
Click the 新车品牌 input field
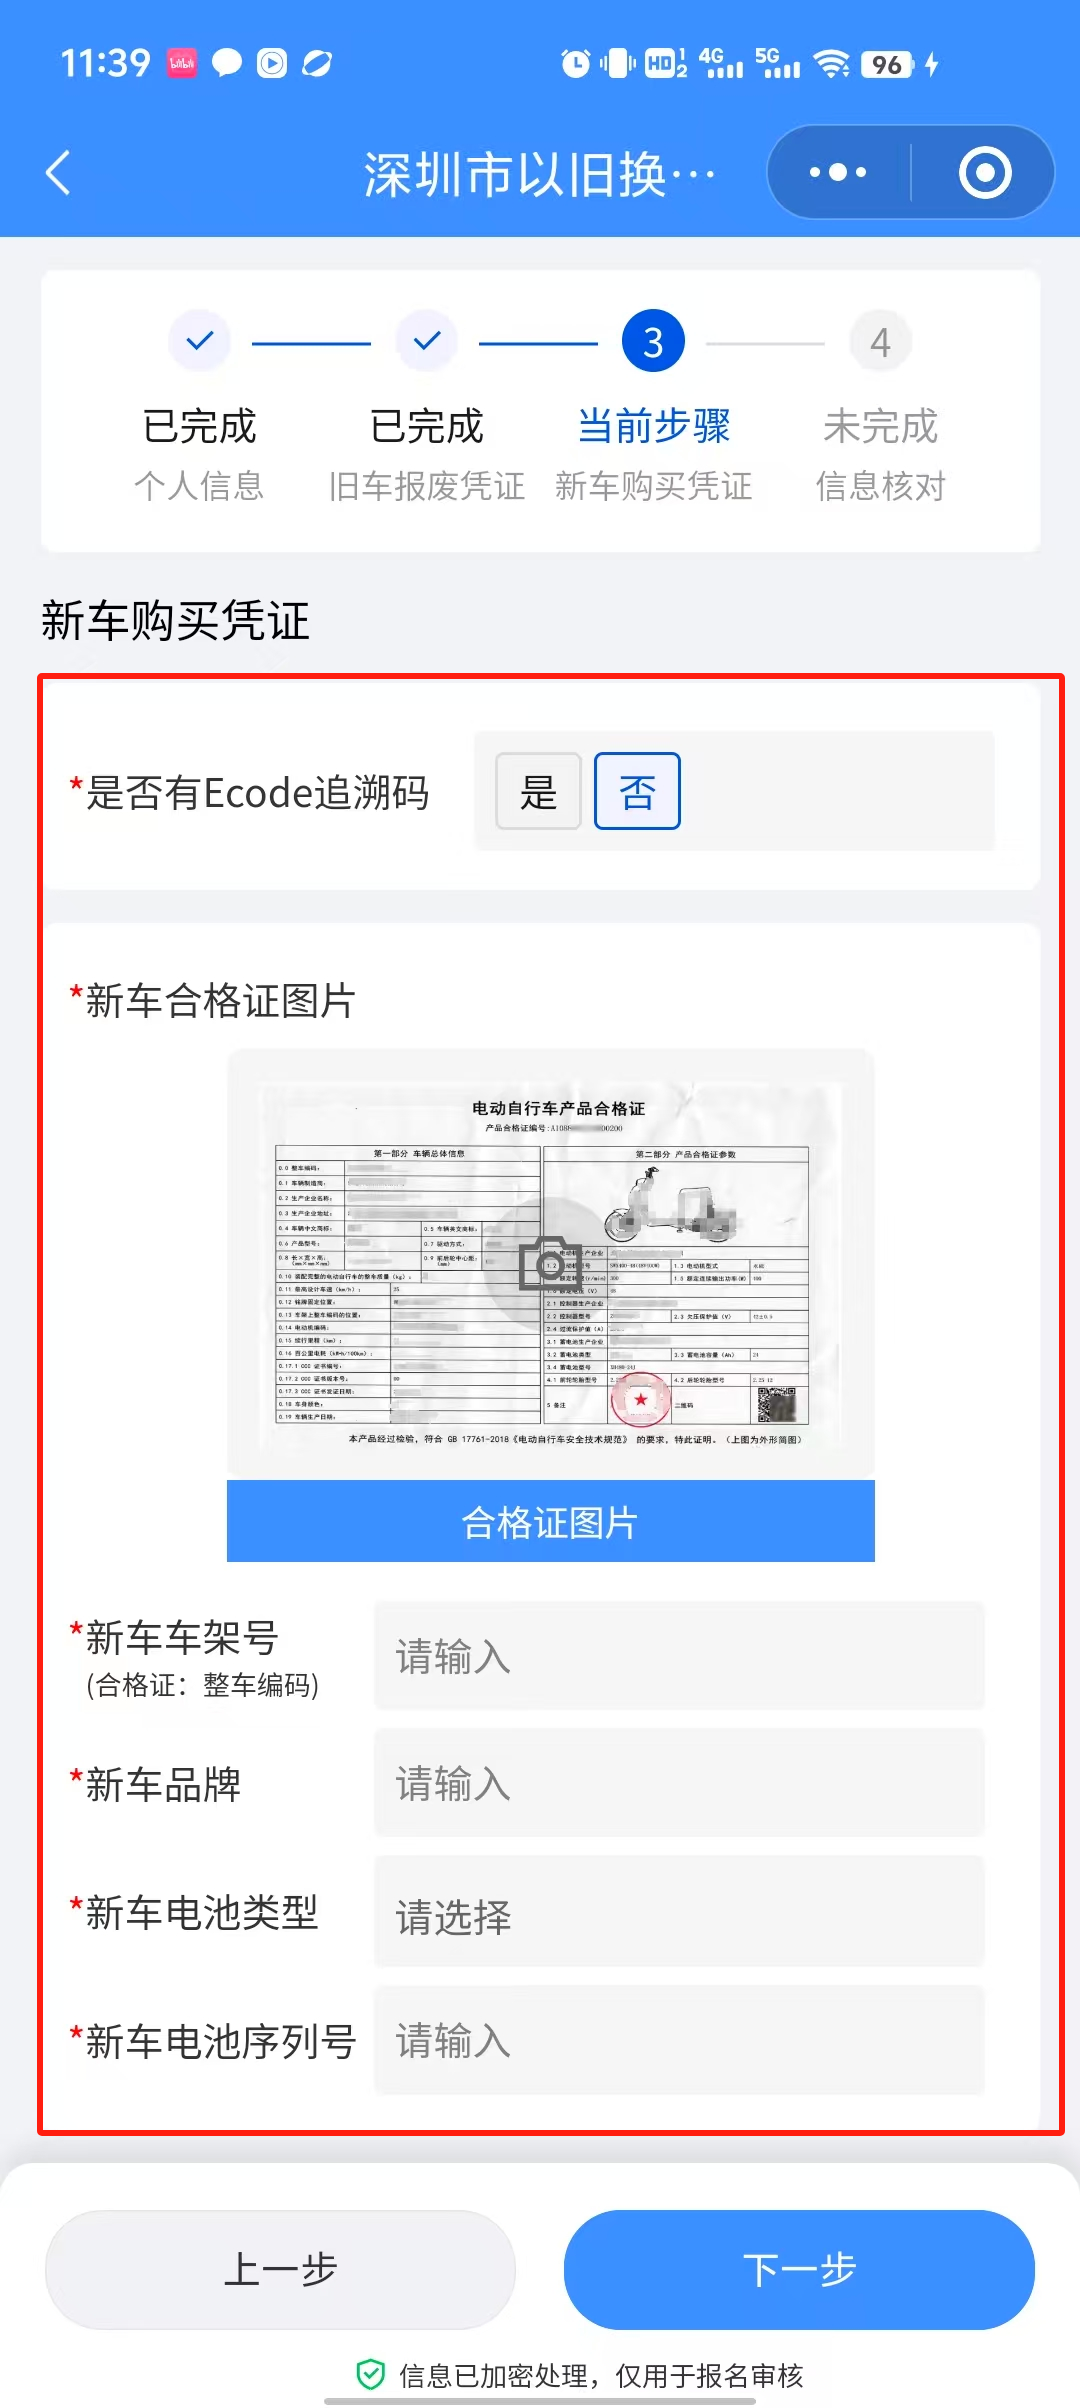click(679, 1783)
